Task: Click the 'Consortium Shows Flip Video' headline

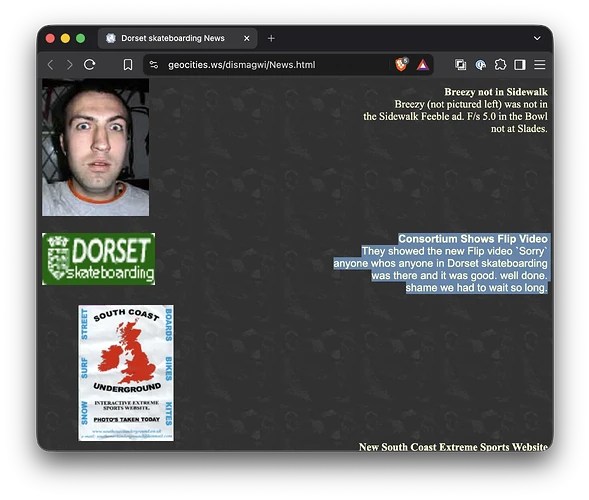Action: (473, 239)
